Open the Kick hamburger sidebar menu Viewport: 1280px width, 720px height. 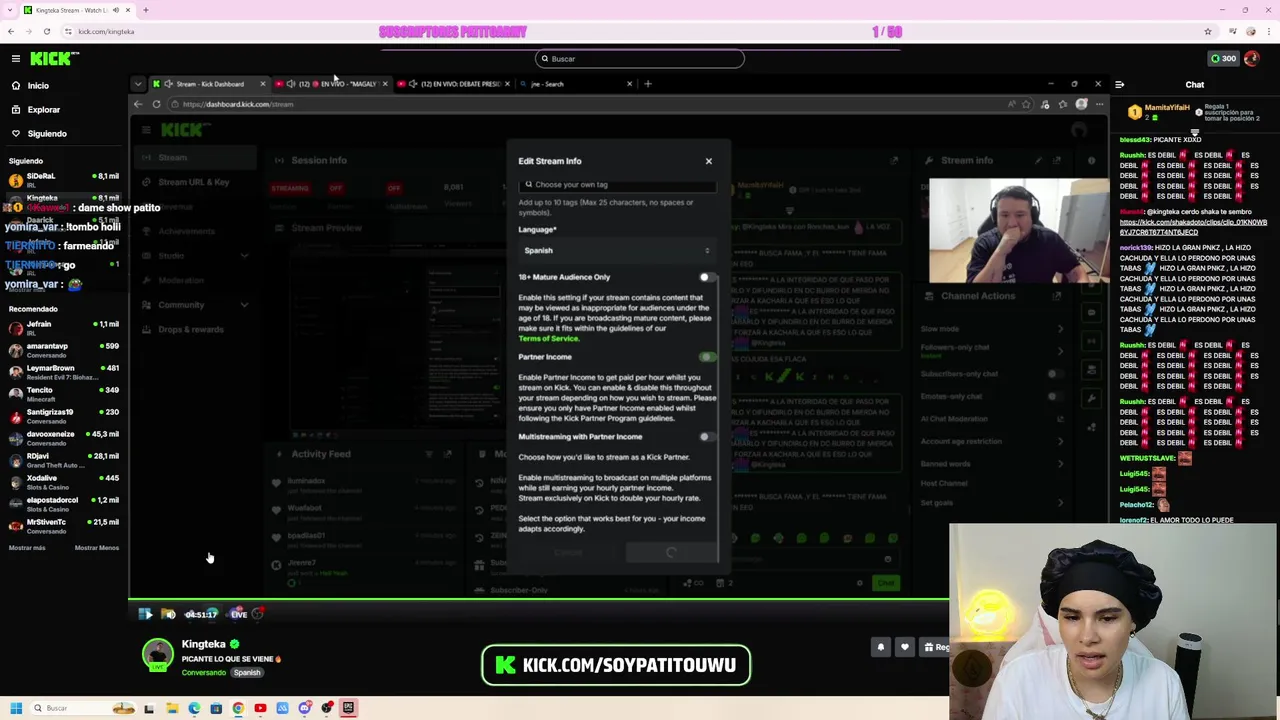pos(16,59)
